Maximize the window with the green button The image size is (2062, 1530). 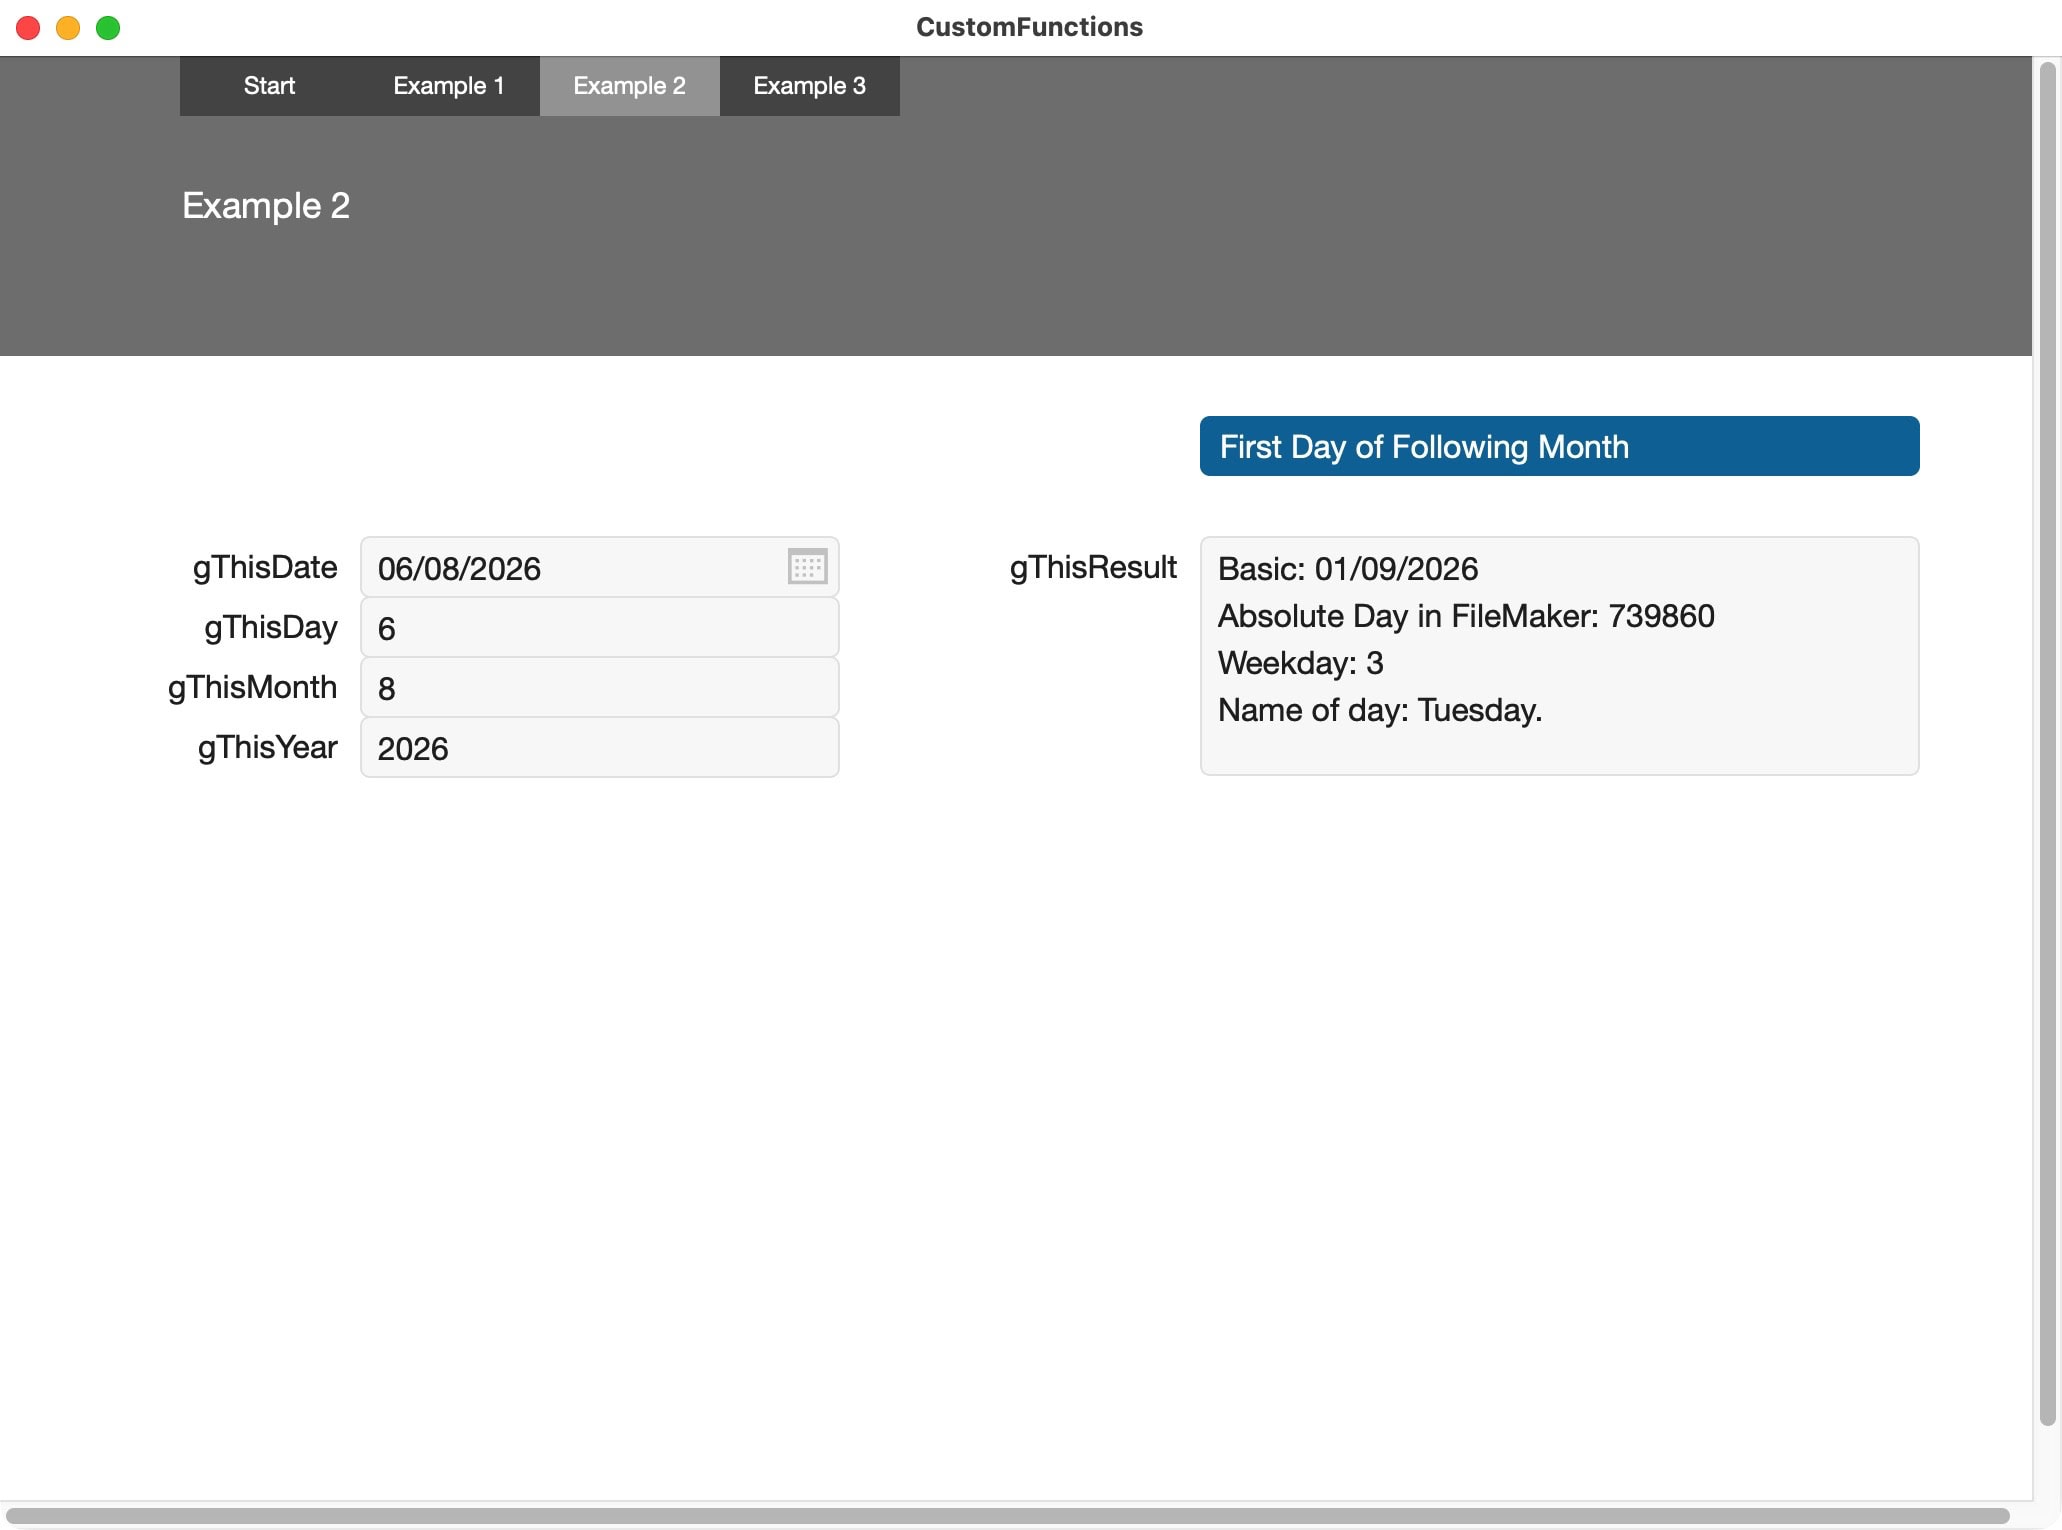[108, 28]
